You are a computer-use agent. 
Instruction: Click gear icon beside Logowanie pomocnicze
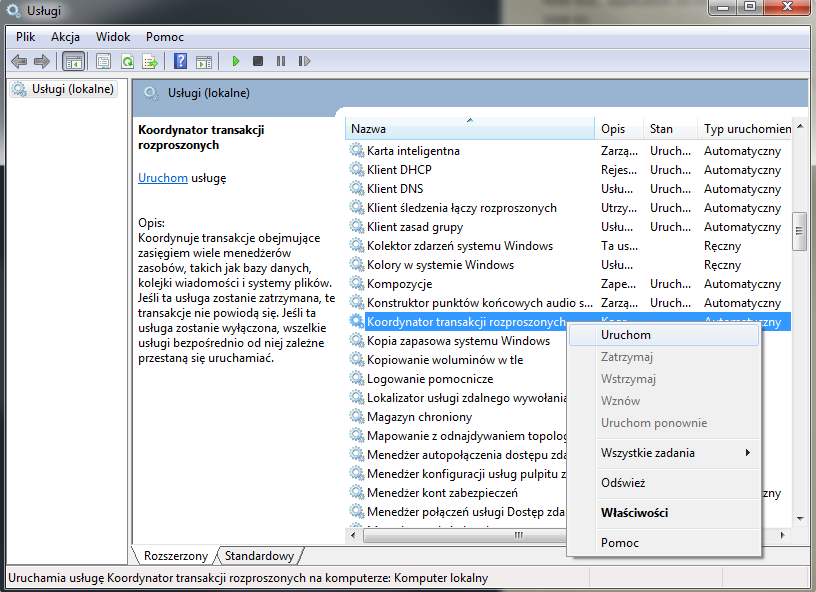(x=356, y=379)
